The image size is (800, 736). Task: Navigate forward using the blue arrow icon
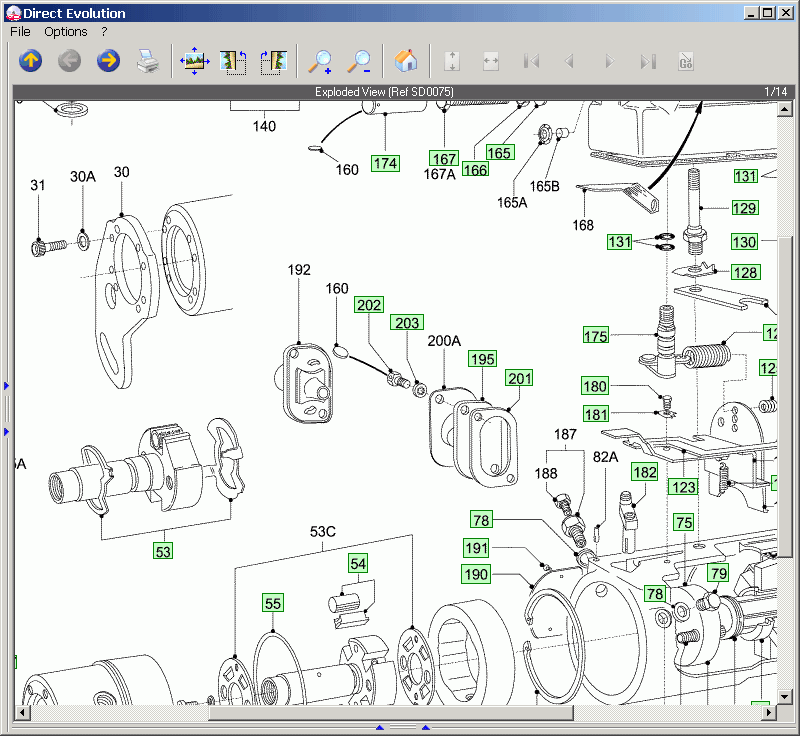click(x=108, y=61)
